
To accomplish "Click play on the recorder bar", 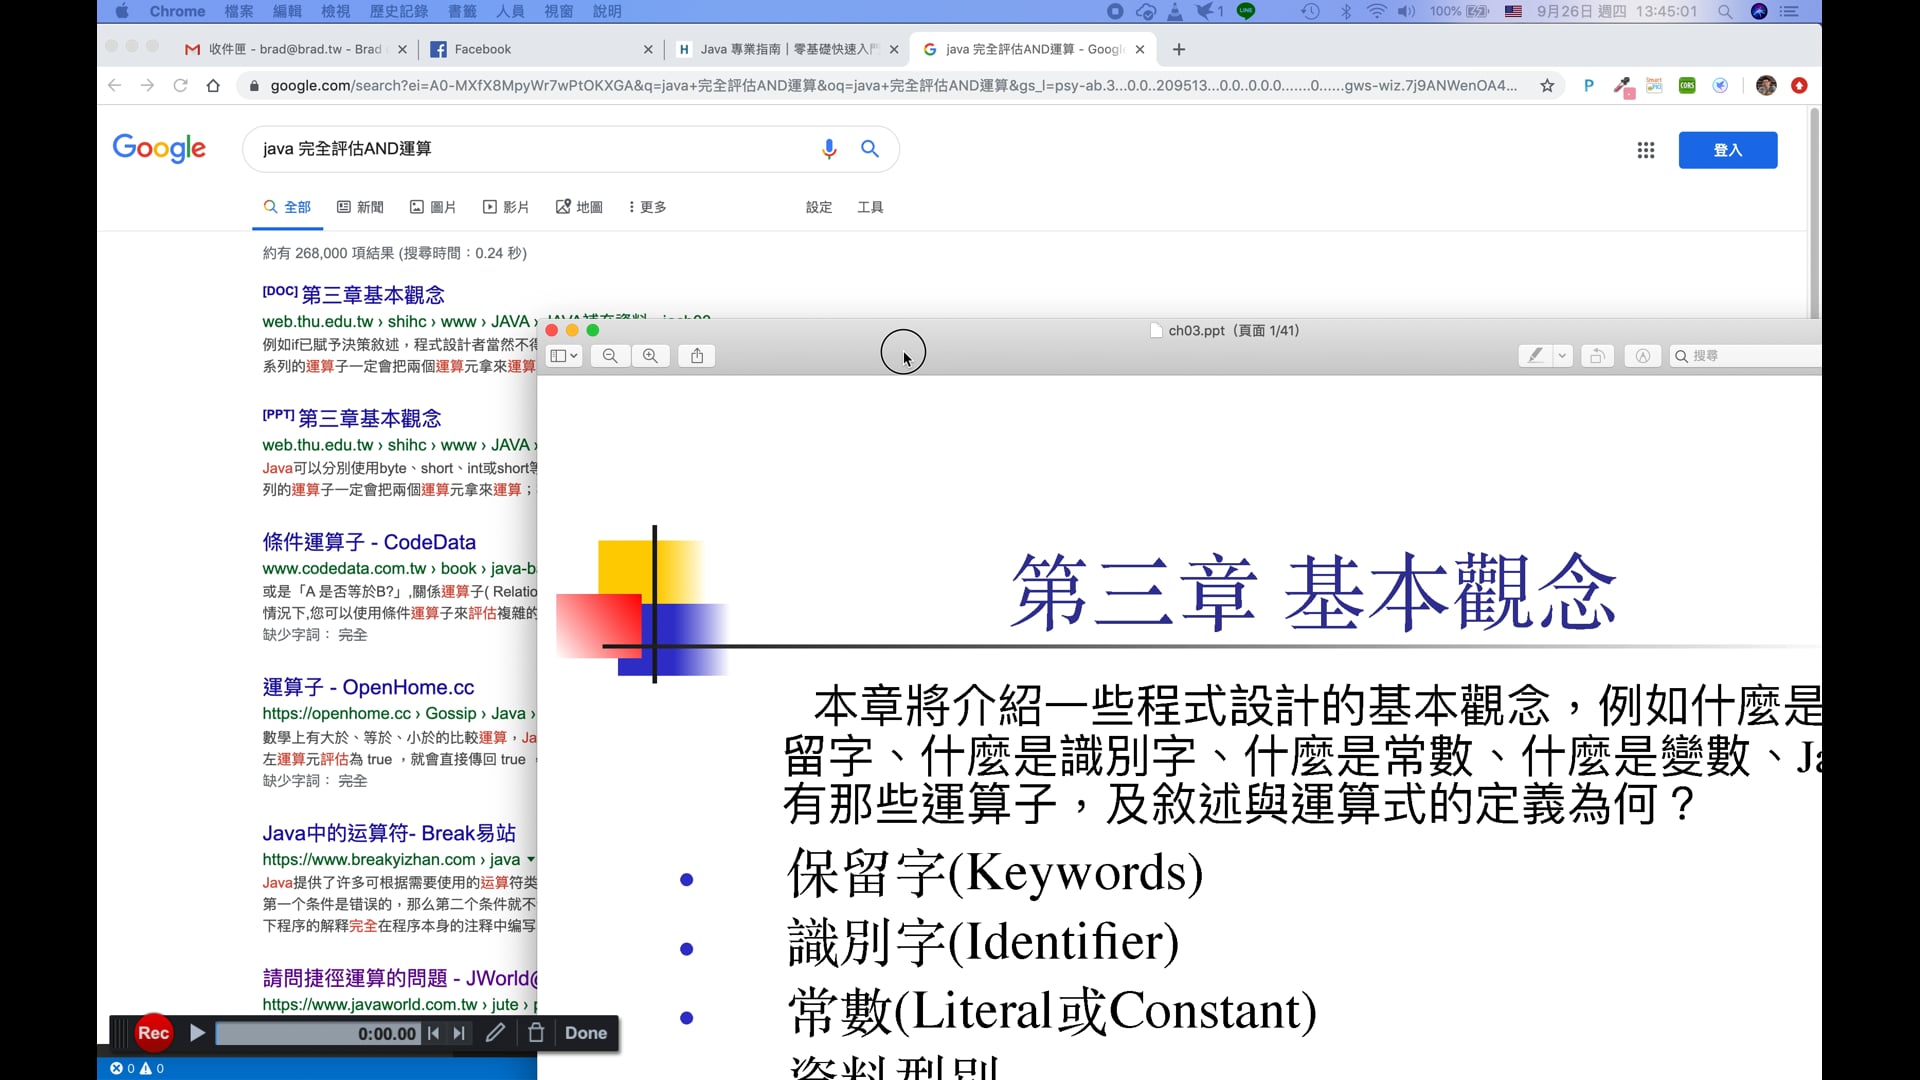I will pos(197,1033).
